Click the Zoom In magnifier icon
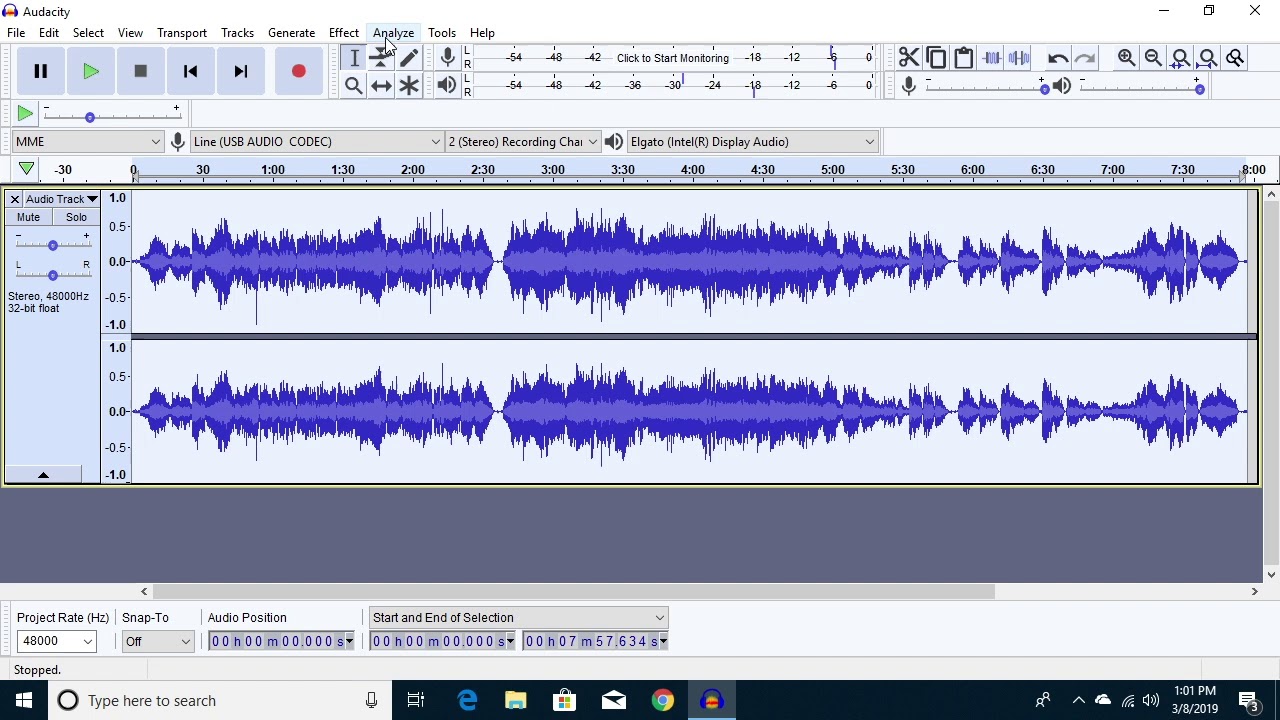 pos(1126,58)
